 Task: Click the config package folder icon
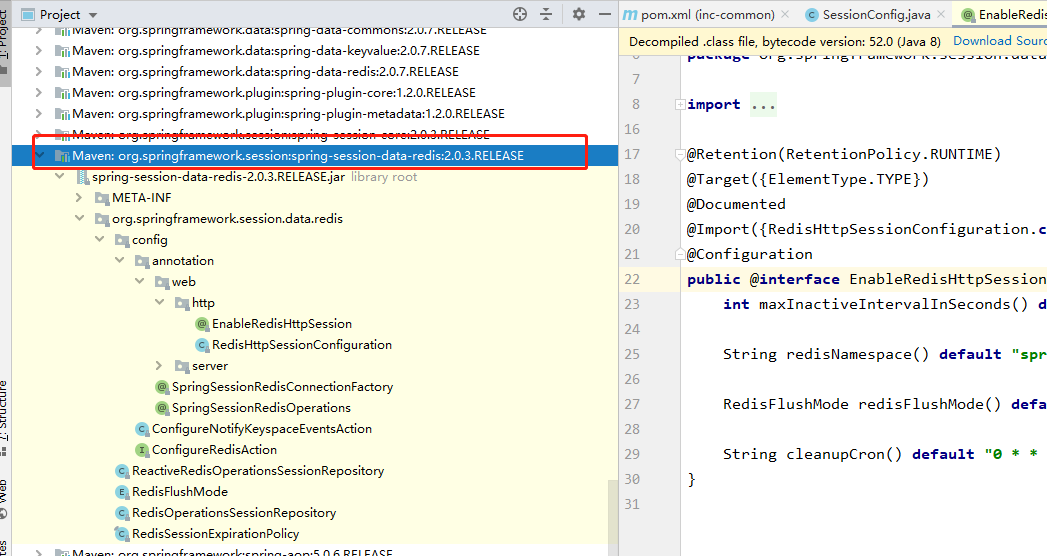click(x=122, y=240)
